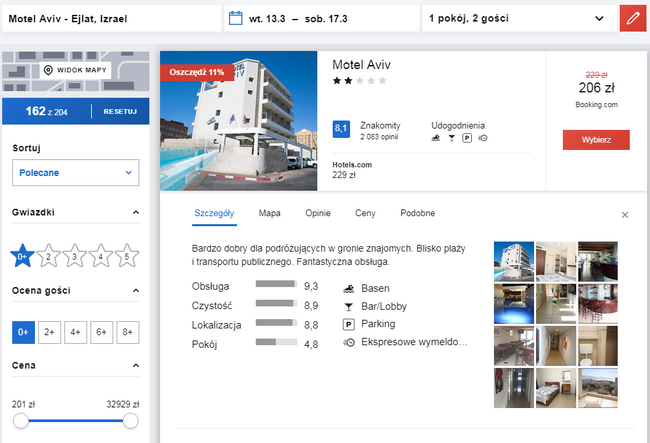
Task: Select guest rating 0+ filter
Action: (23, 332)
